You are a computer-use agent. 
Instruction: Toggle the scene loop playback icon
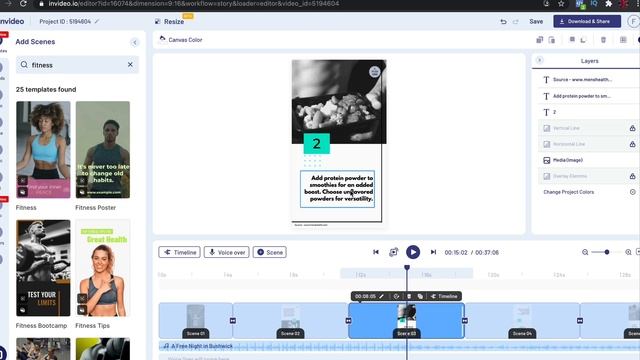click(393, 252)
